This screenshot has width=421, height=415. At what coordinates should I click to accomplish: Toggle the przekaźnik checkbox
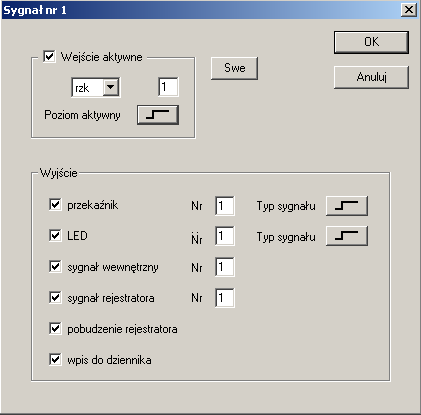(55, 204)
